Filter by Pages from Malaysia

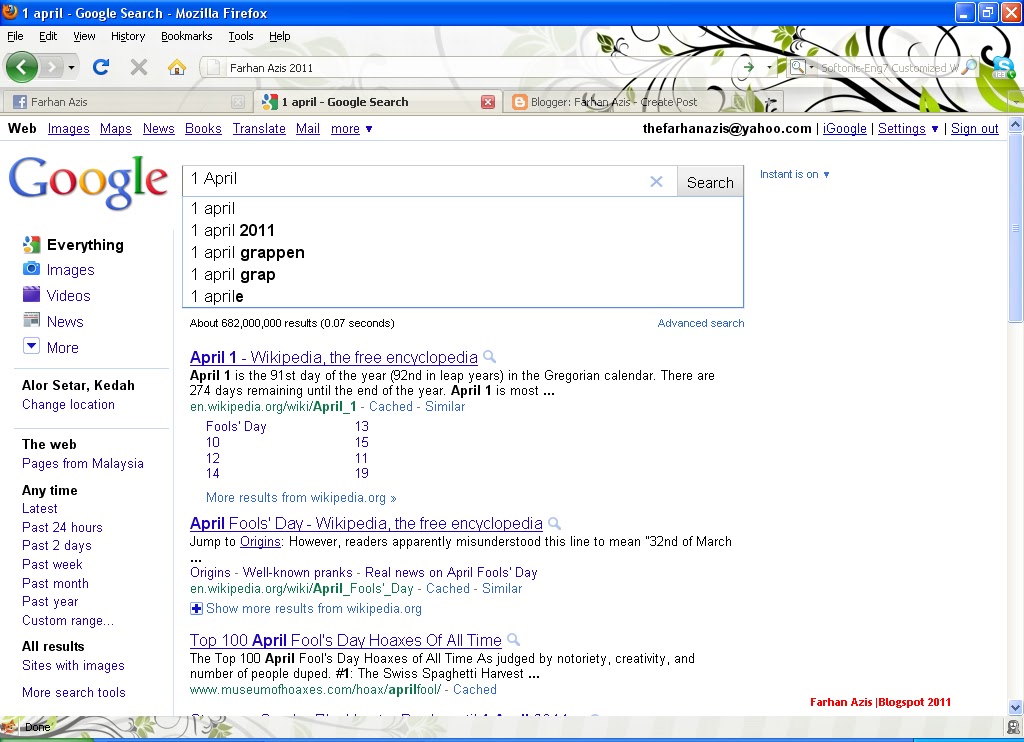pyautogui.click(x=83, y=463)
